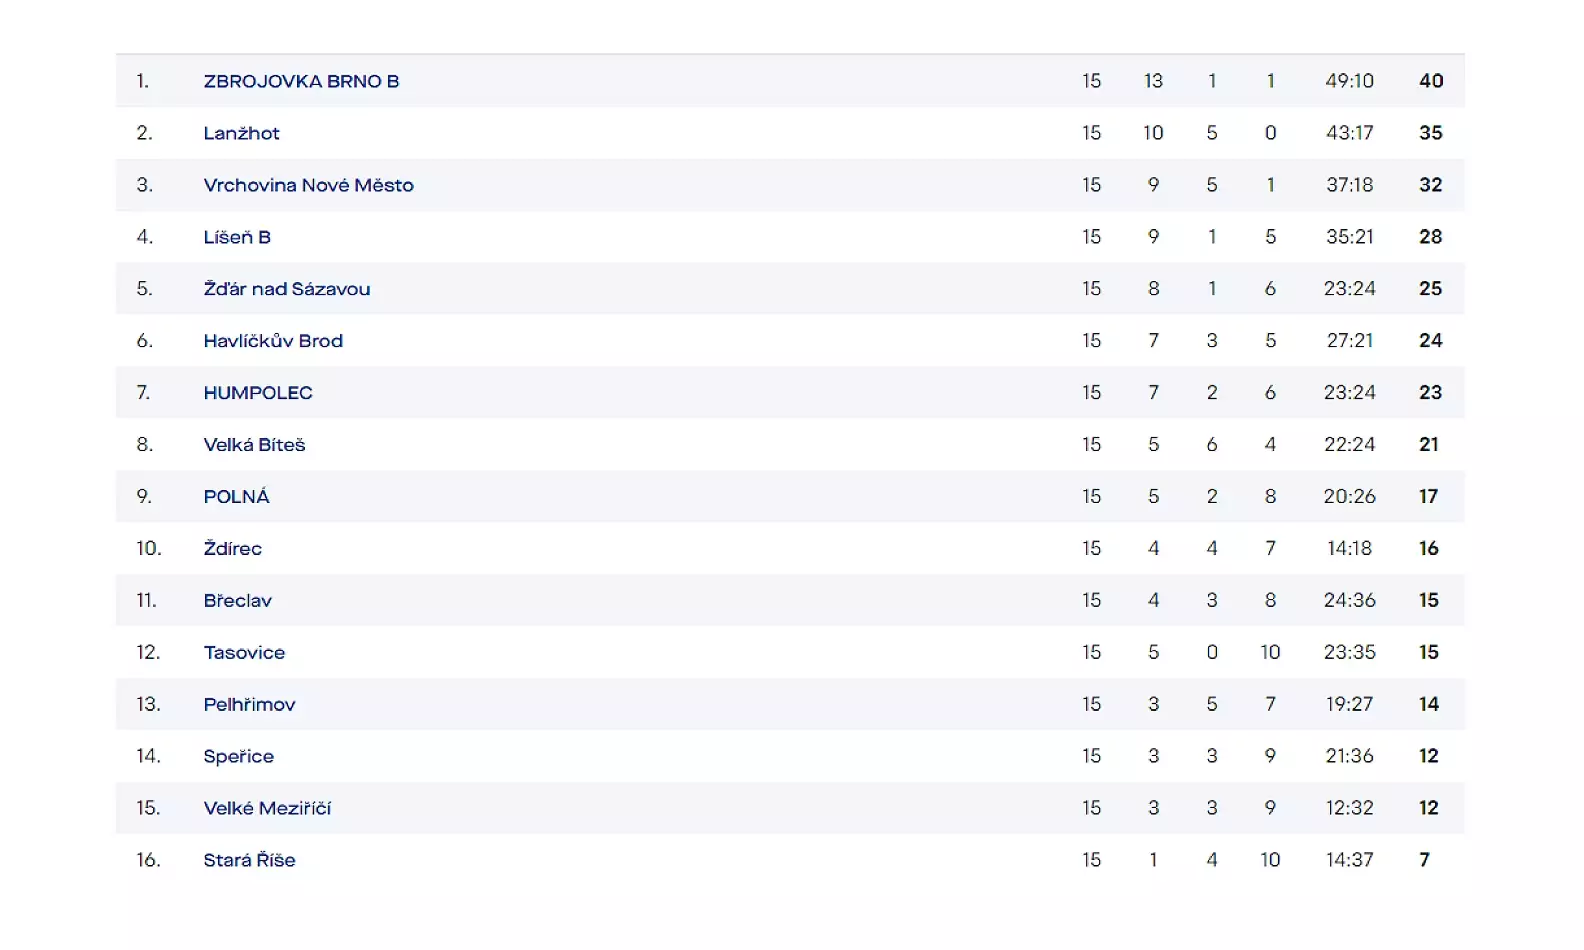The height and width of the screenshot is (950, 1584).
Task: Open Vrchovina Nové Město team page
Action: (x=308, y=185)
